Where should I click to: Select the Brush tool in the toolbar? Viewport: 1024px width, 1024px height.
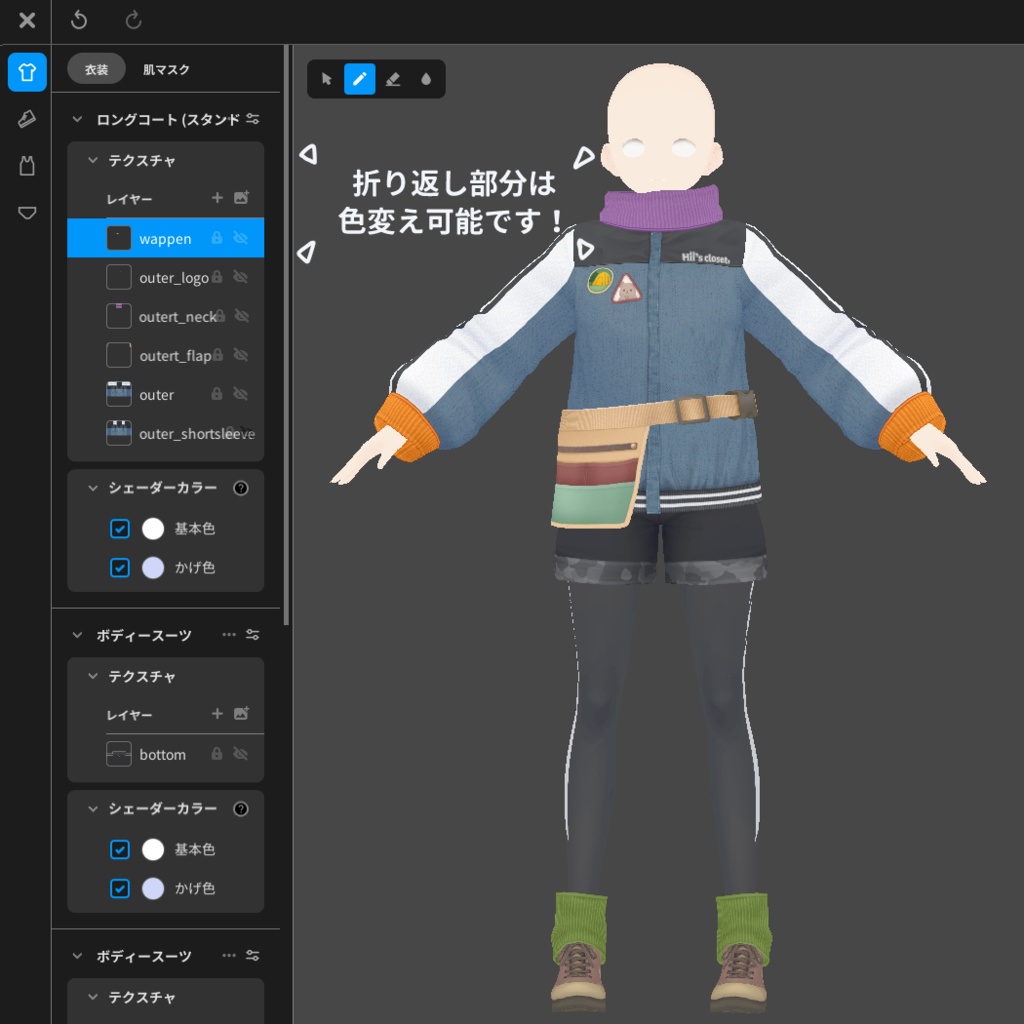(x=358, y=79)
